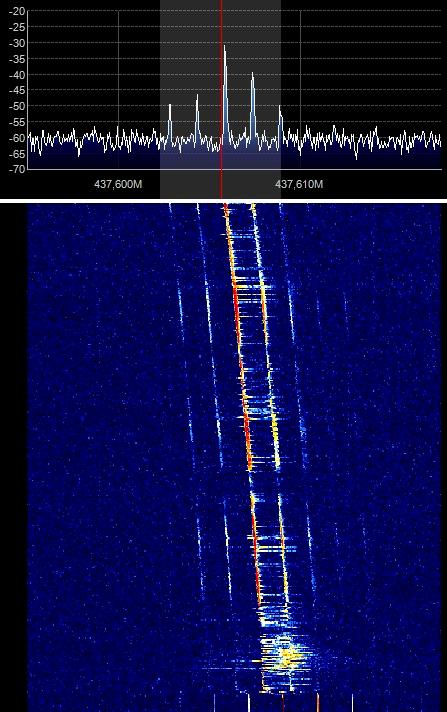Click the wide yellow signal burst in the lower waterfall
The height and width of the screenshot is (712, 447).
[285, 655]
